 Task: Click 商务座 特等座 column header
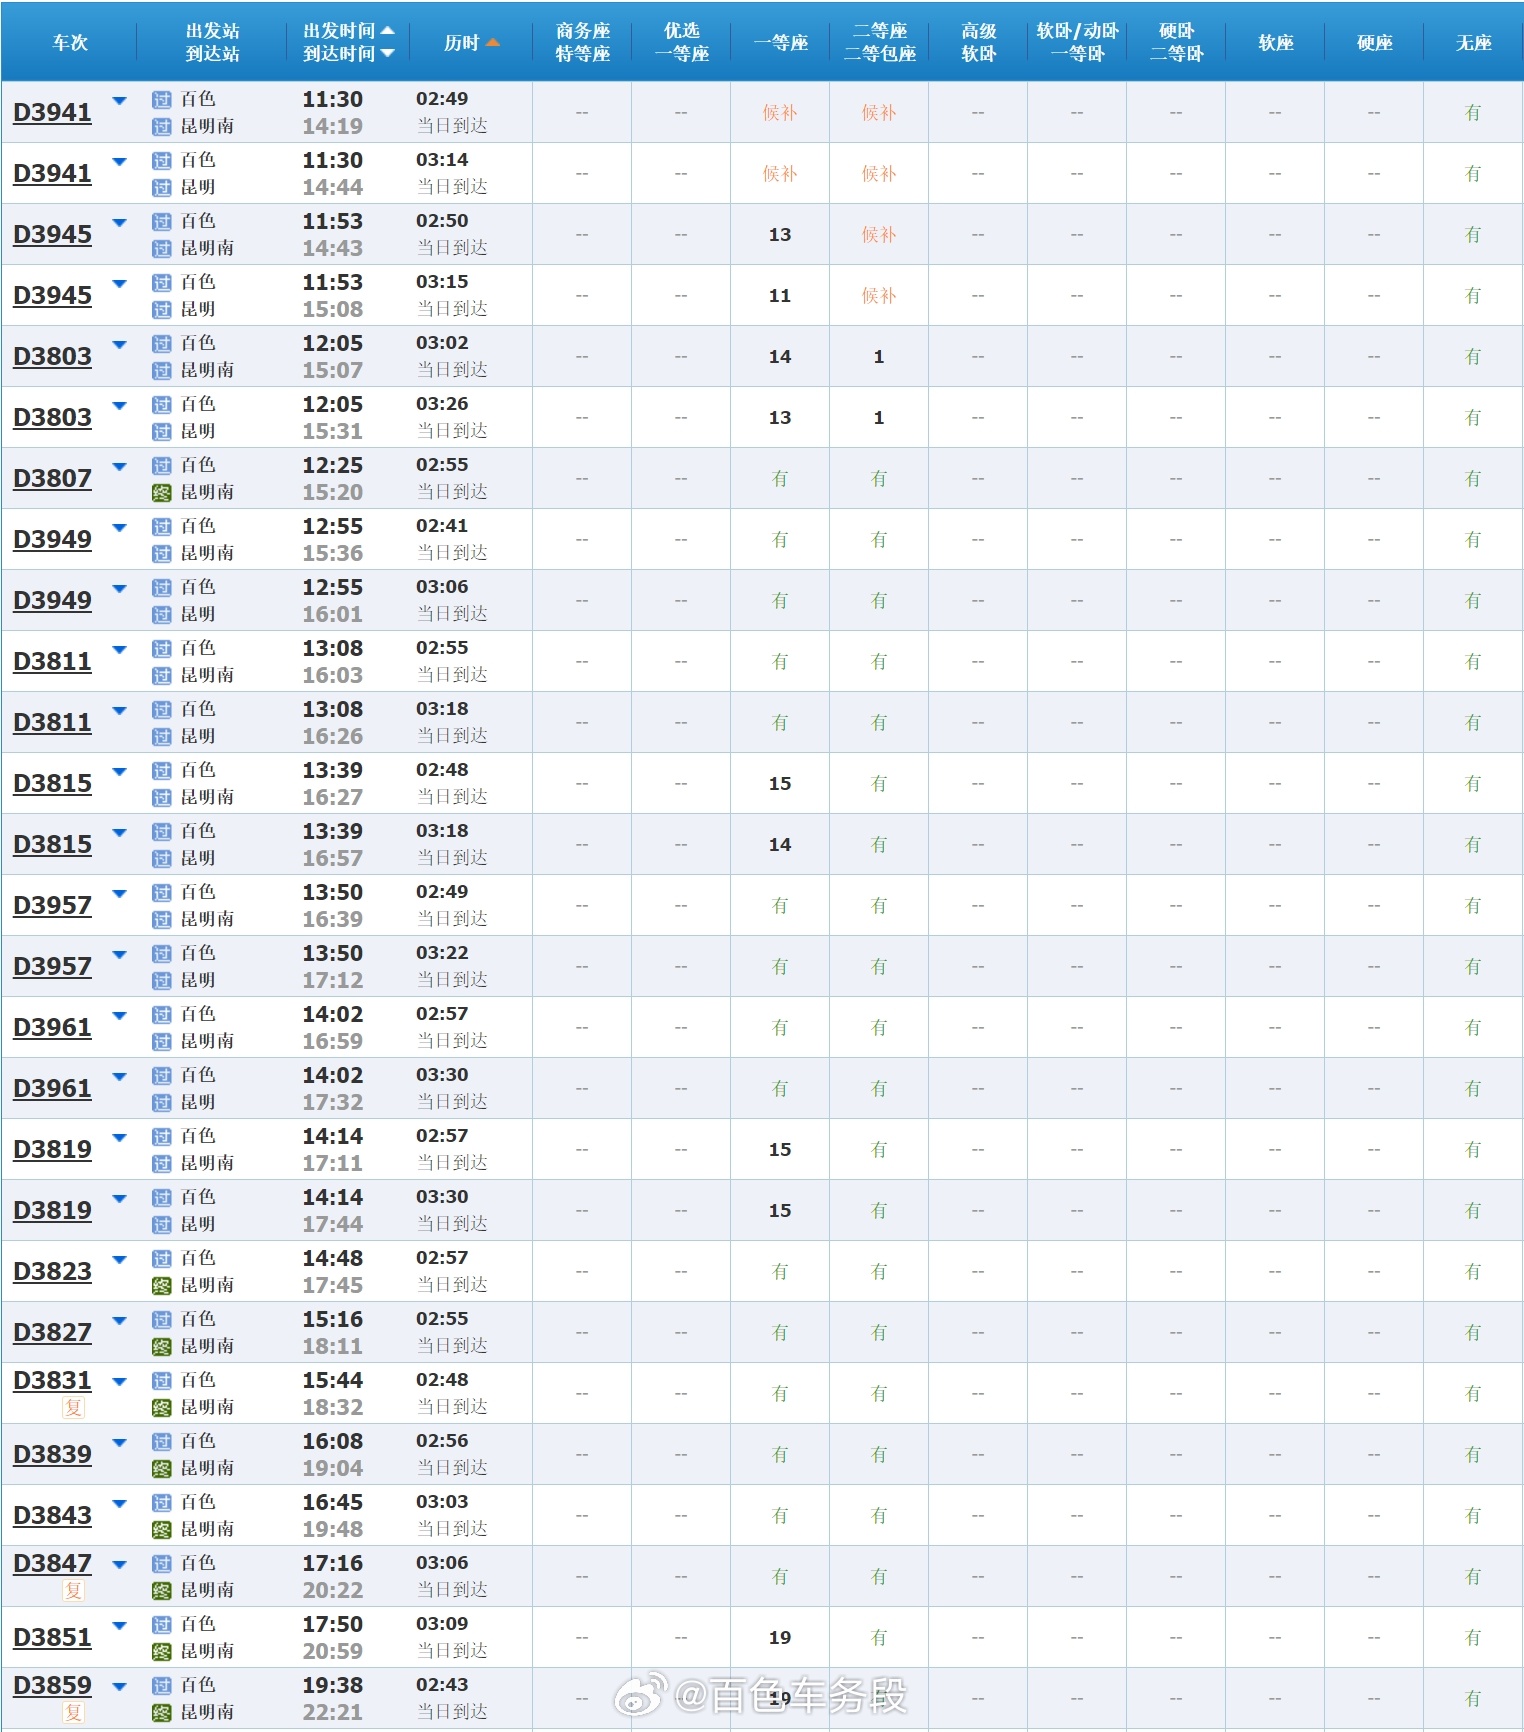point(582,43)
